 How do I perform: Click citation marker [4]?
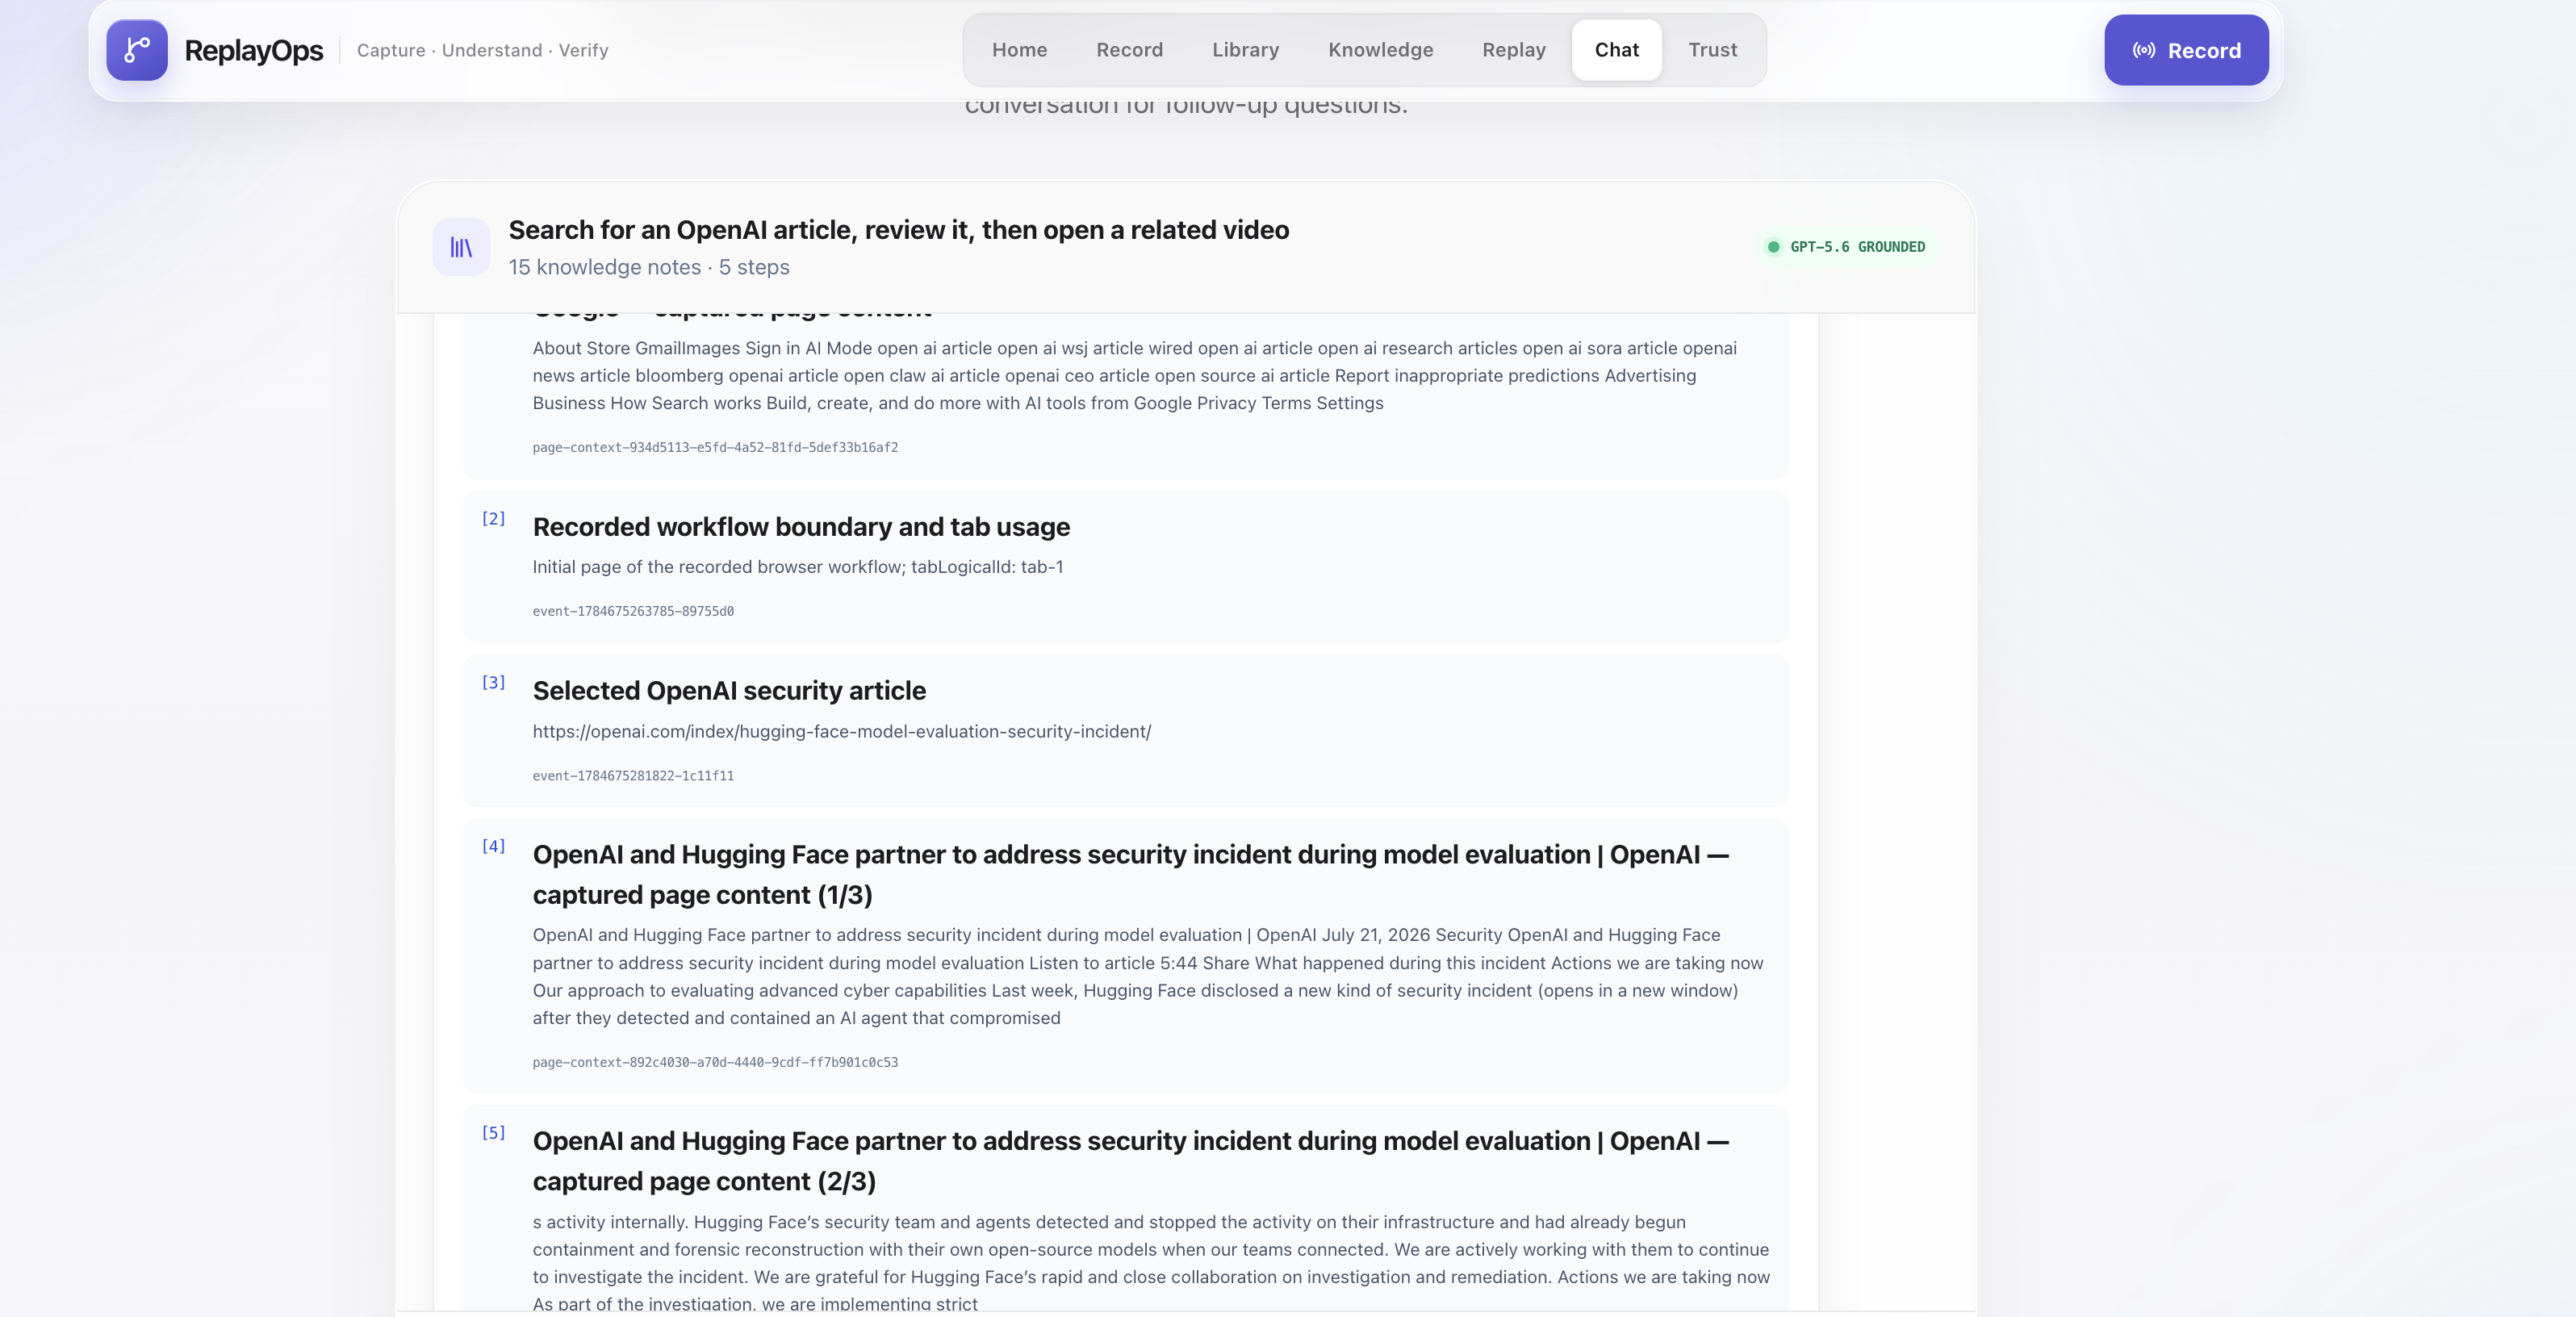493,846
